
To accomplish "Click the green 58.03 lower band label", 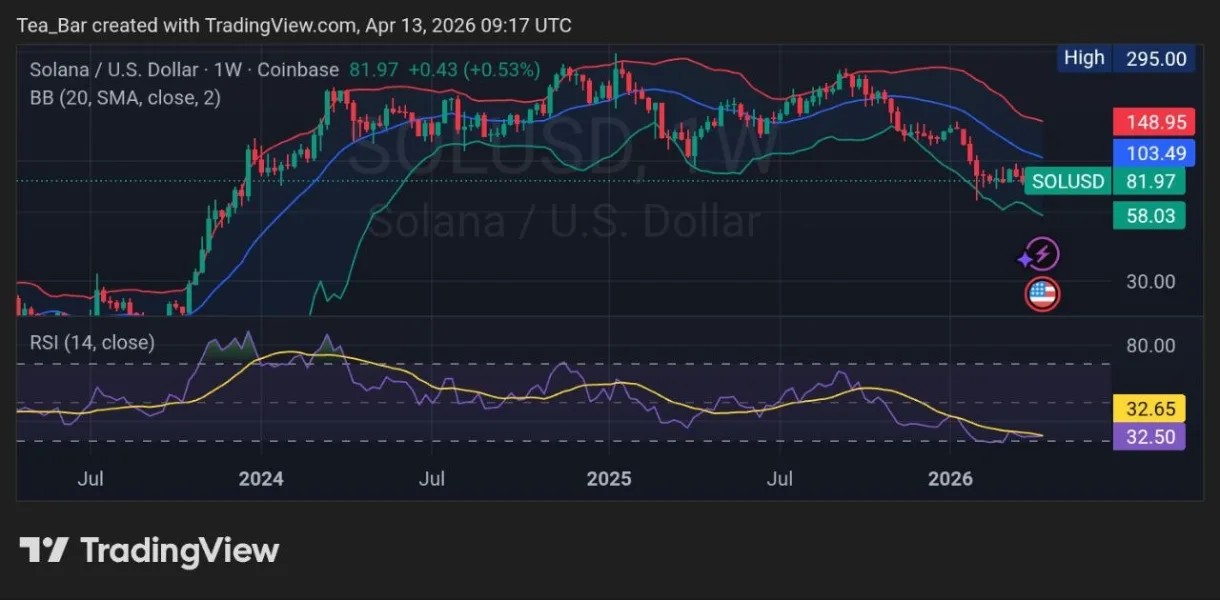I will pos(1149,215).
